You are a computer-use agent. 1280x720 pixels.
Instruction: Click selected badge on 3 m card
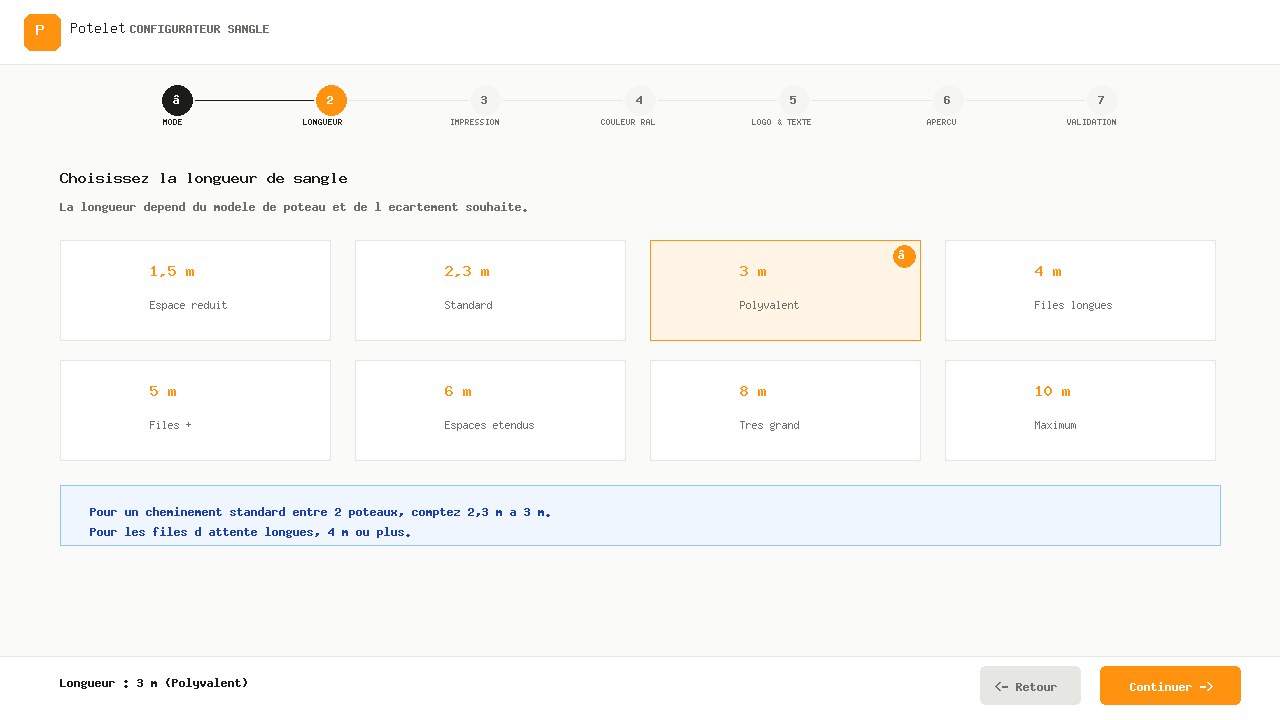904,257
